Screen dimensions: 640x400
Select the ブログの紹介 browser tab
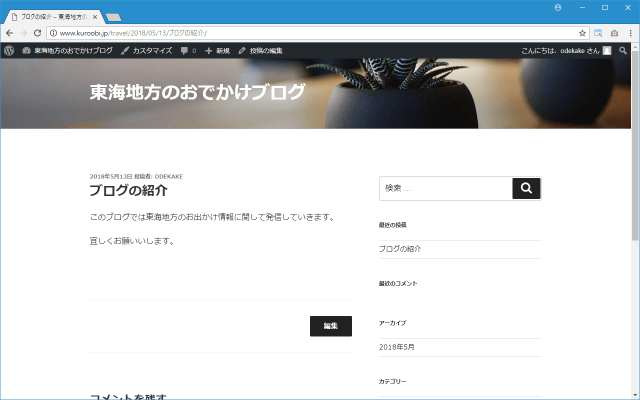tap(53, 17)
